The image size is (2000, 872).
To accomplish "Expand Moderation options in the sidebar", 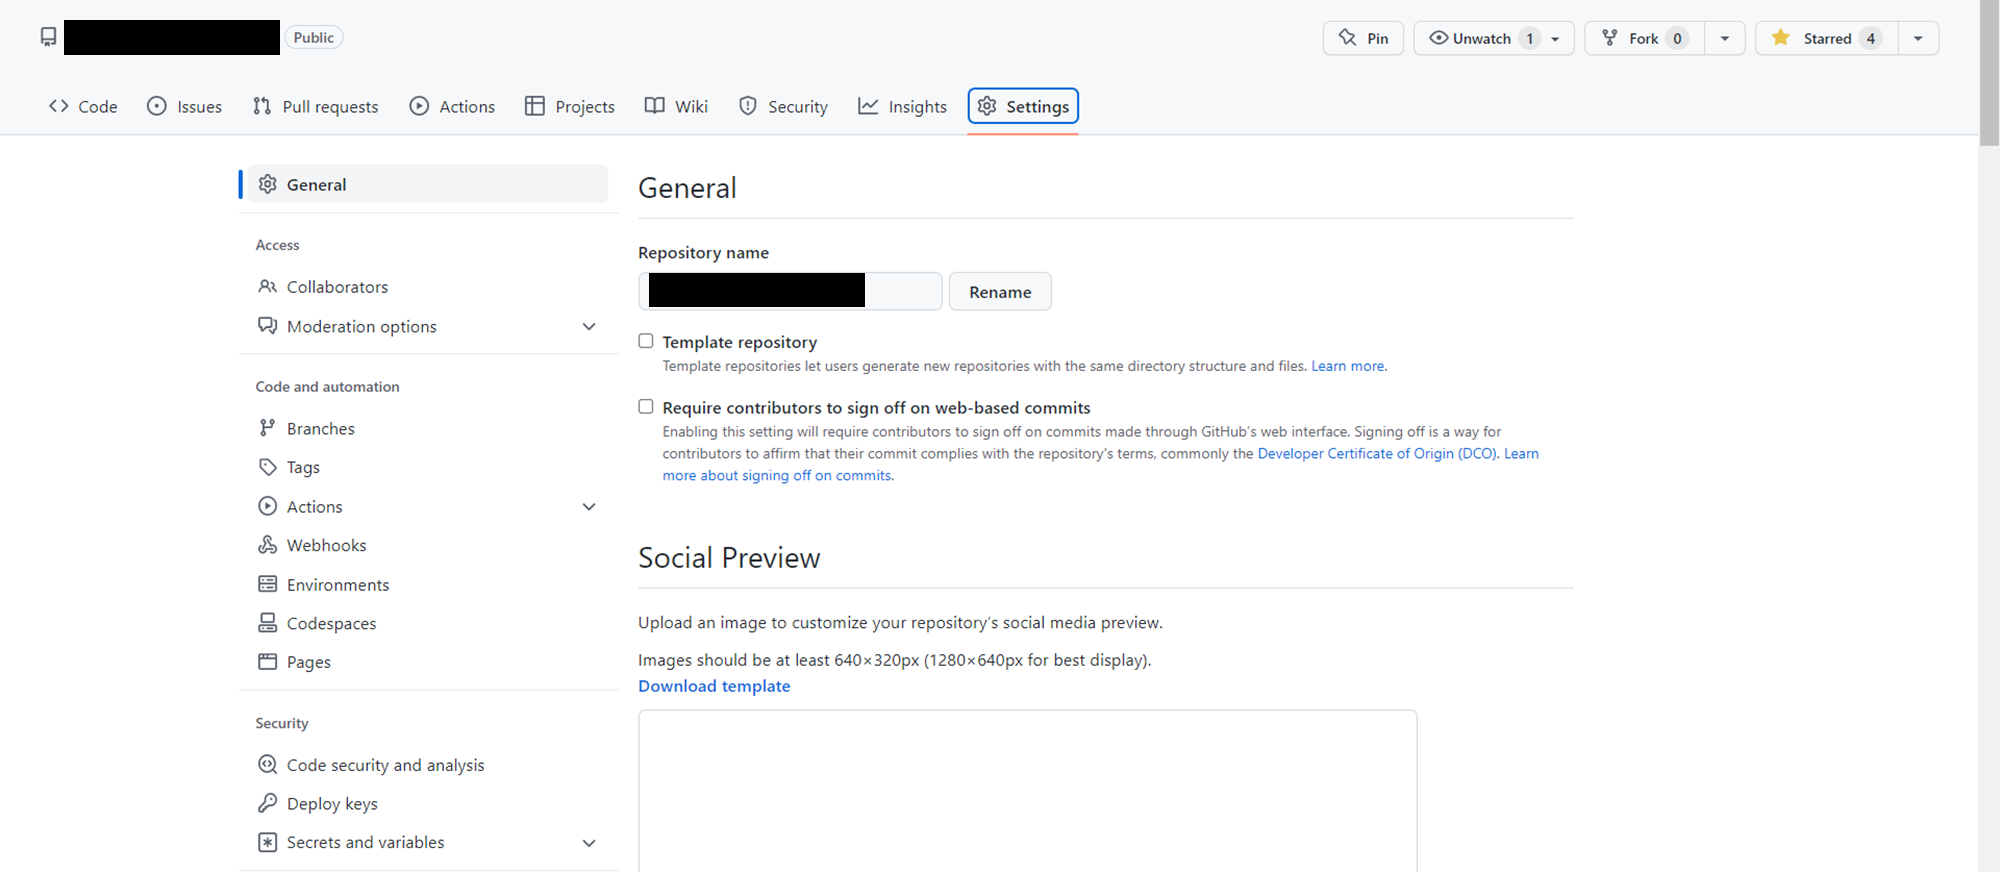I will (589, 327).
